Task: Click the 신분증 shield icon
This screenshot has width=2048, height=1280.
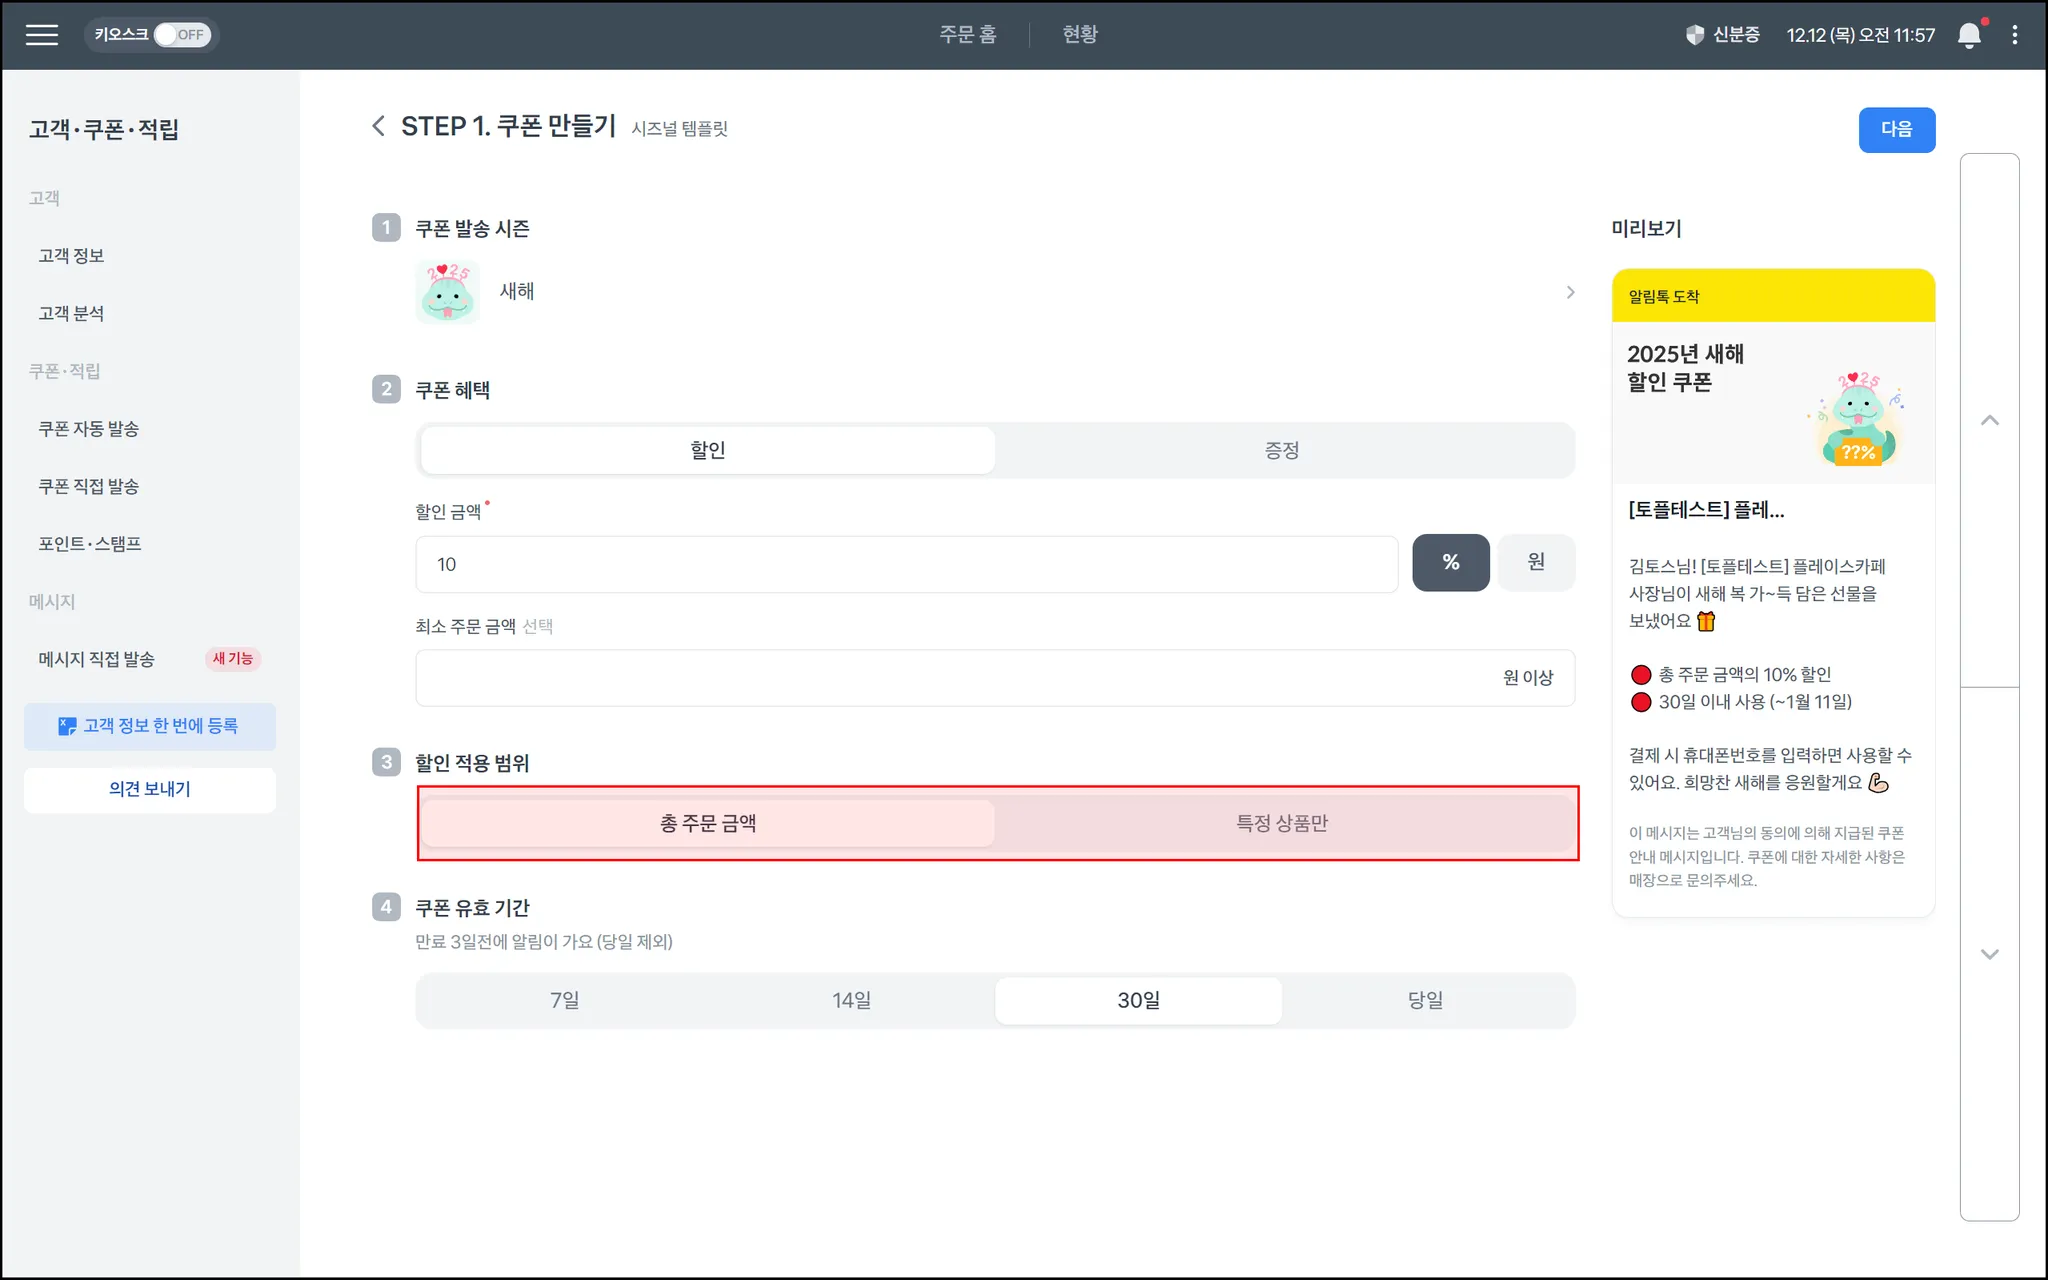Action: coord(1694,35)
